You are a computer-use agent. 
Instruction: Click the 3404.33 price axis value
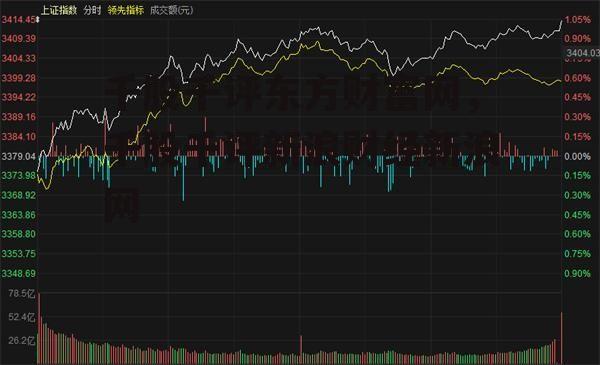tap(18, 59)
